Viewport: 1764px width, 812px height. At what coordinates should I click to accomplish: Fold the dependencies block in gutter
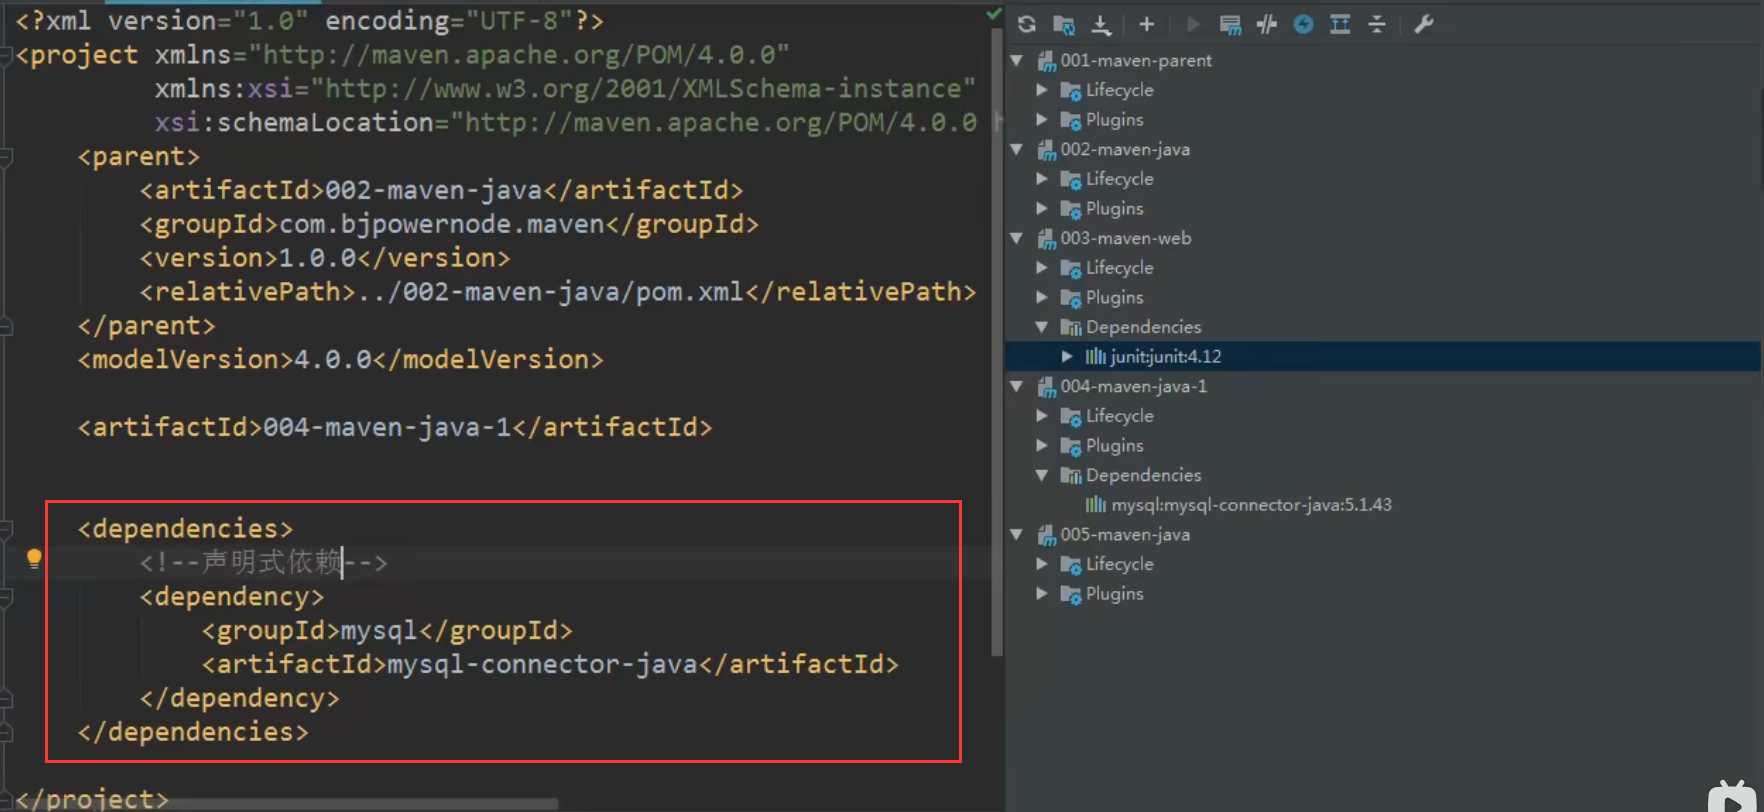click(x=6, y=529)
